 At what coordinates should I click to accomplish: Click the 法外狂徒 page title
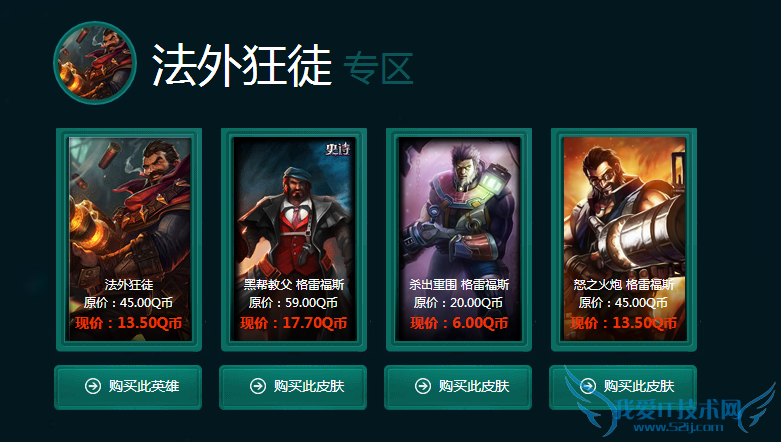tap(242, 65)
